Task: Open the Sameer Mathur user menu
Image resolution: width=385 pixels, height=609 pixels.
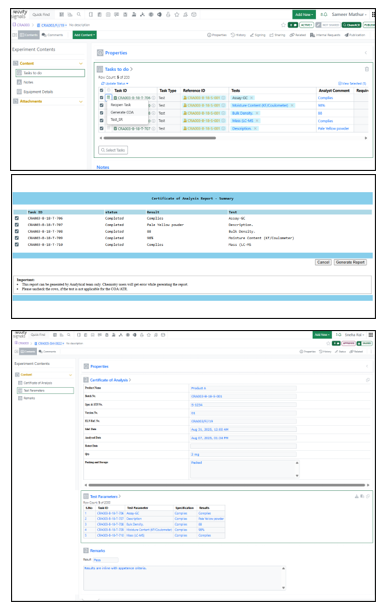Action: [x=348, y=14]
